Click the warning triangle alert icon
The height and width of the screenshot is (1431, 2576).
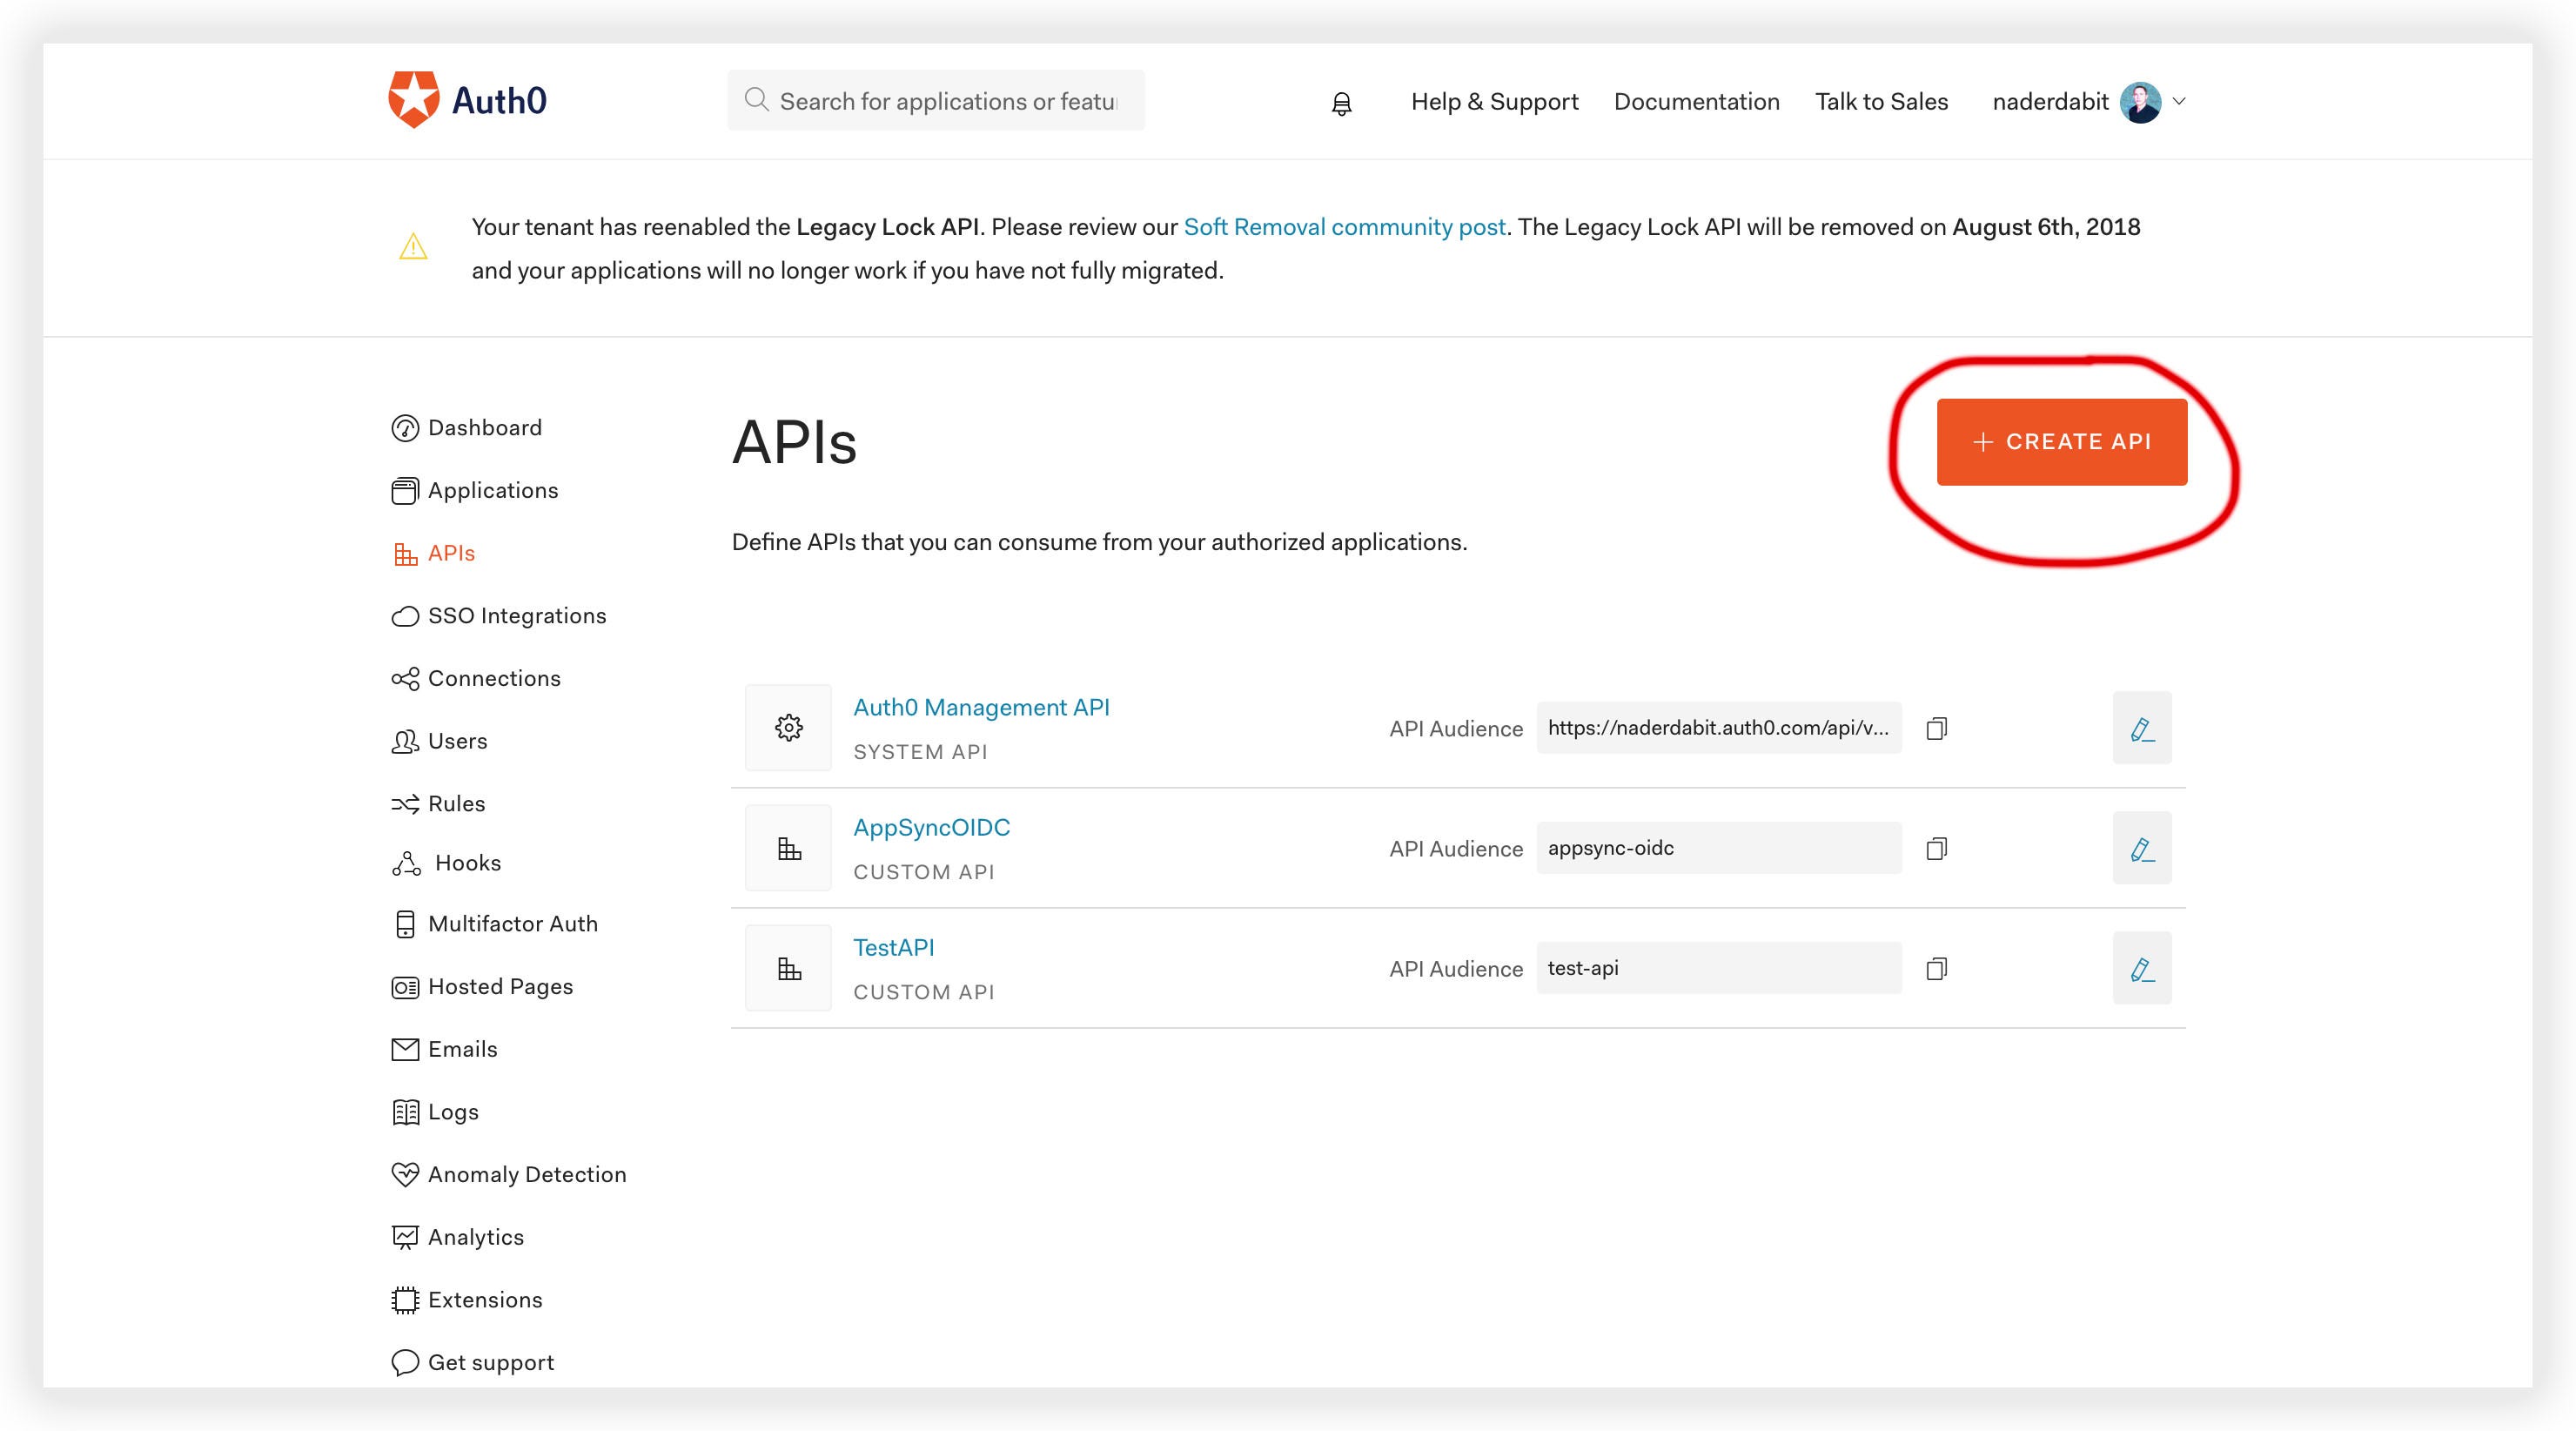point(413,246)
